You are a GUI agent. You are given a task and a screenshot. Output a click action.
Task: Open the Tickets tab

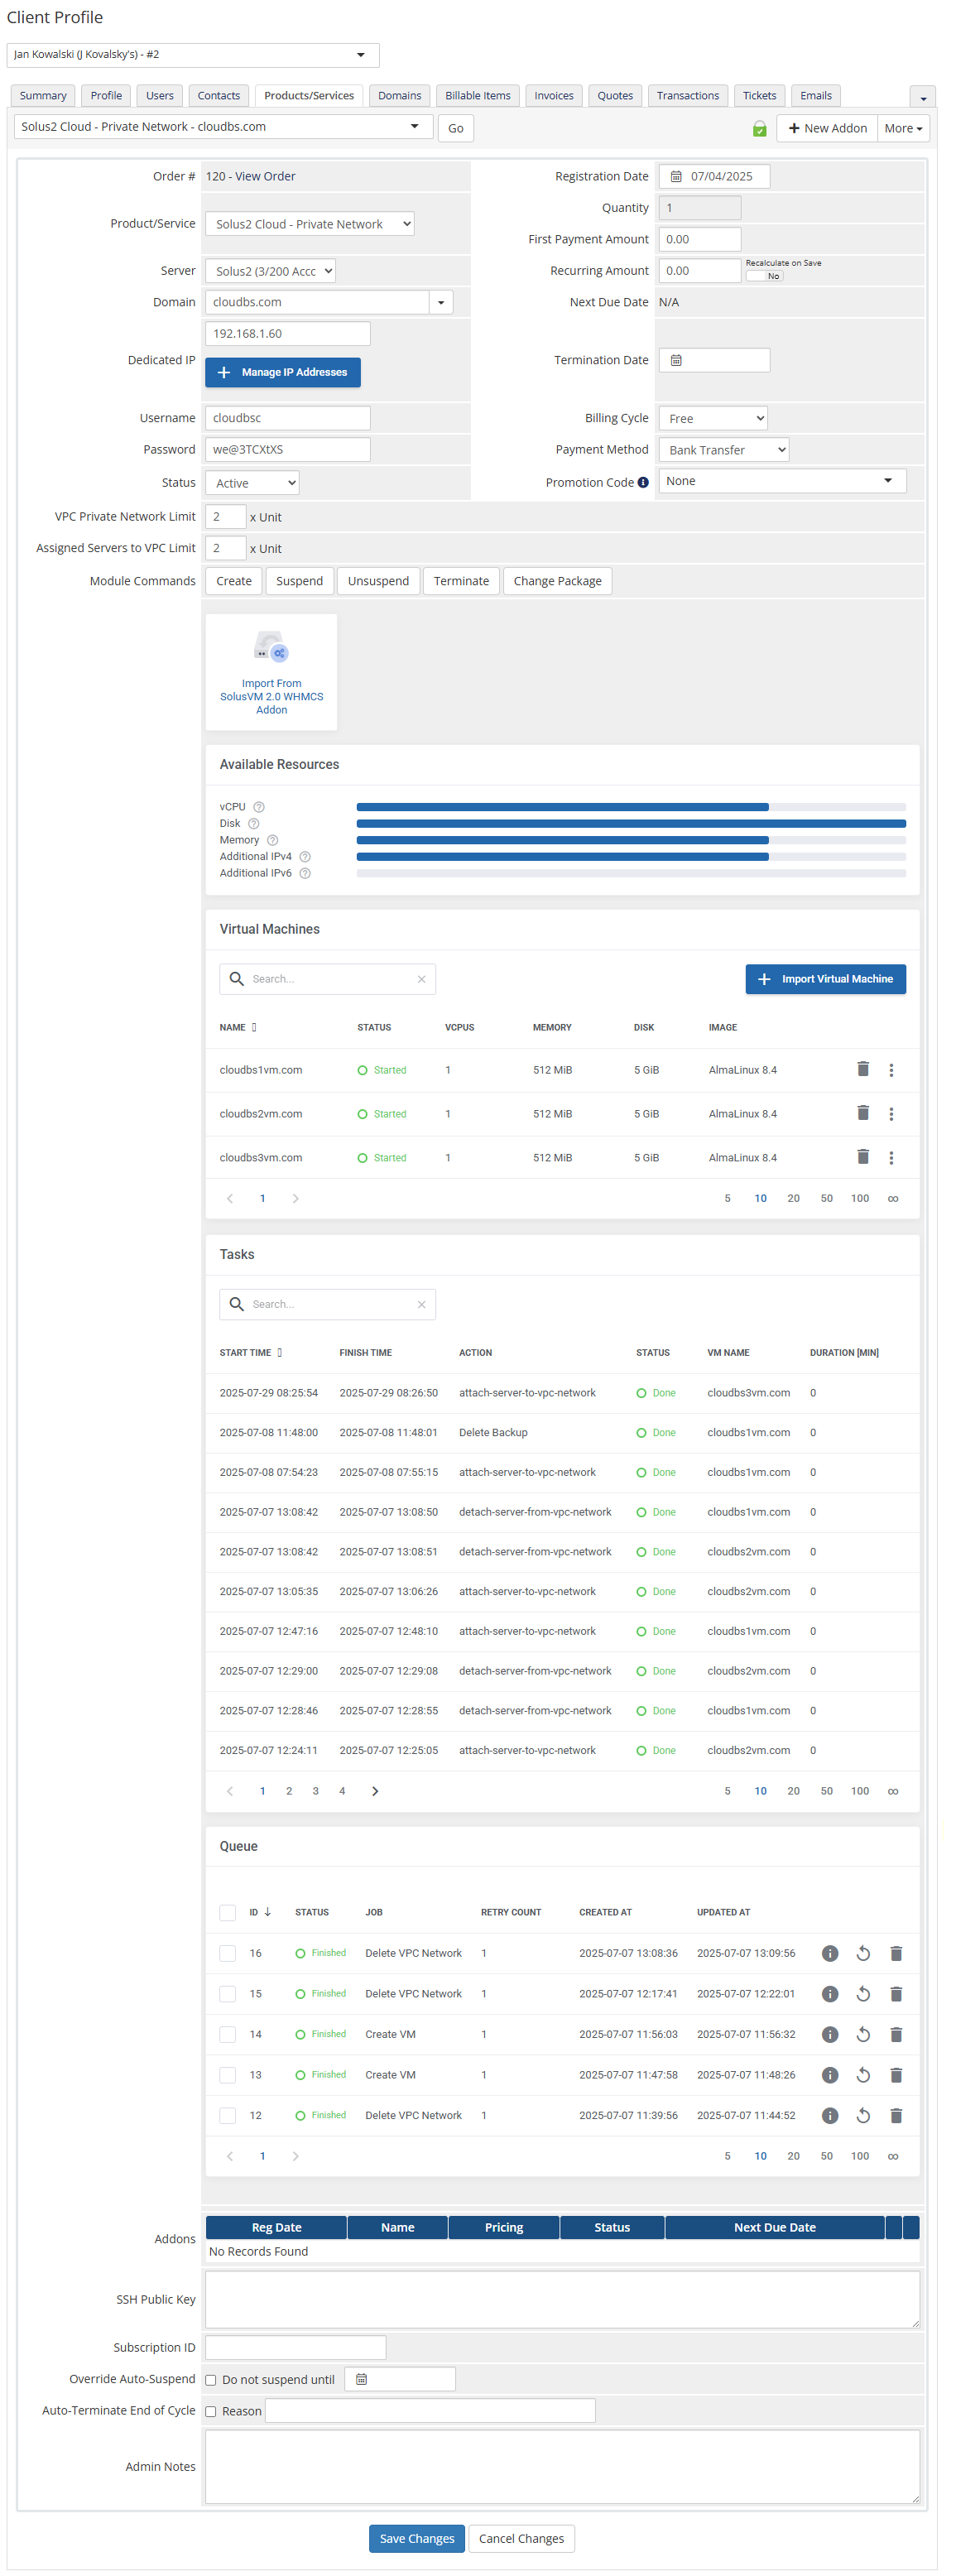pyautogui.click(x=759, y=96)
